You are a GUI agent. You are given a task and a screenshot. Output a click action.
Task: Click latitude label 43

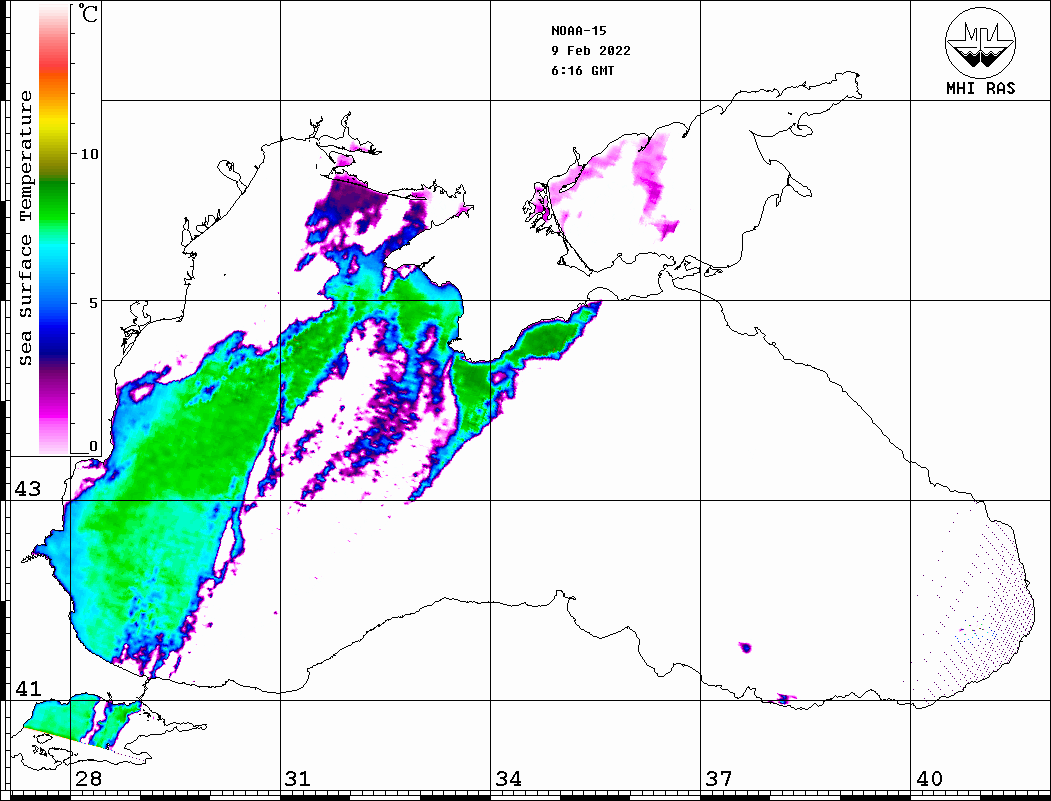tap(27, 489)
